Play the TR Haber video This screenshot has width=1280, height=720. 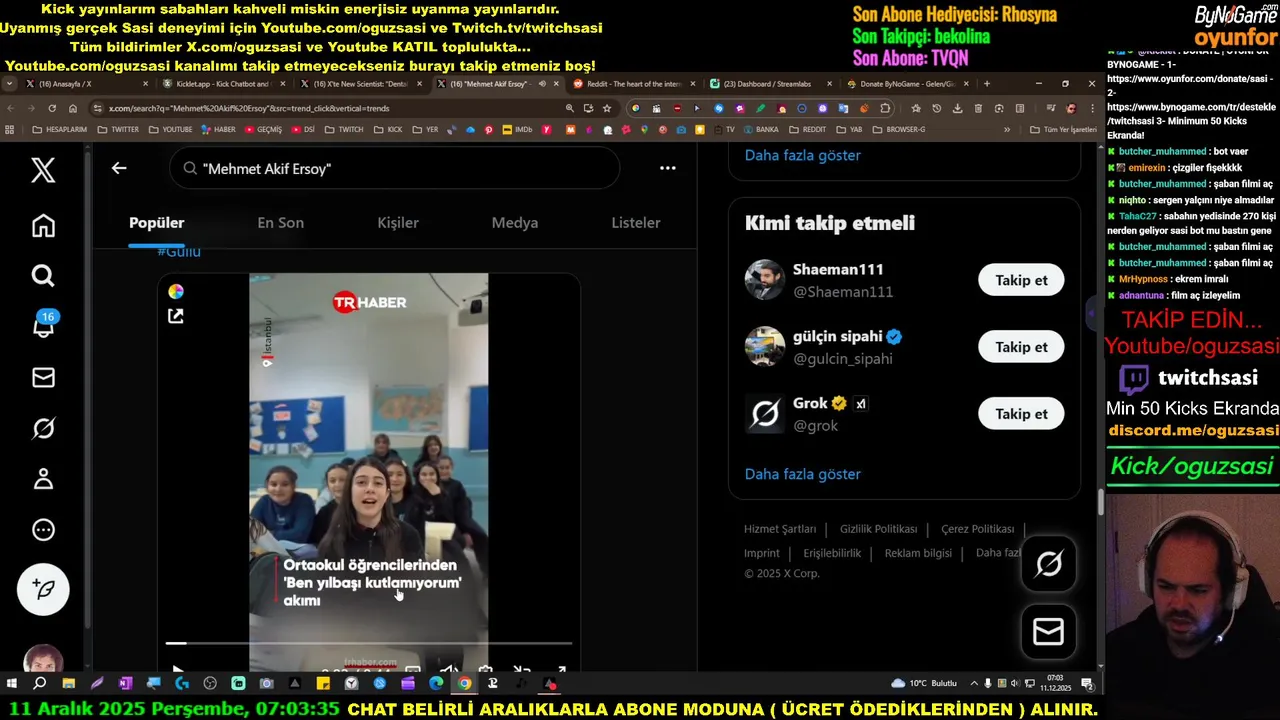[177, 670]
